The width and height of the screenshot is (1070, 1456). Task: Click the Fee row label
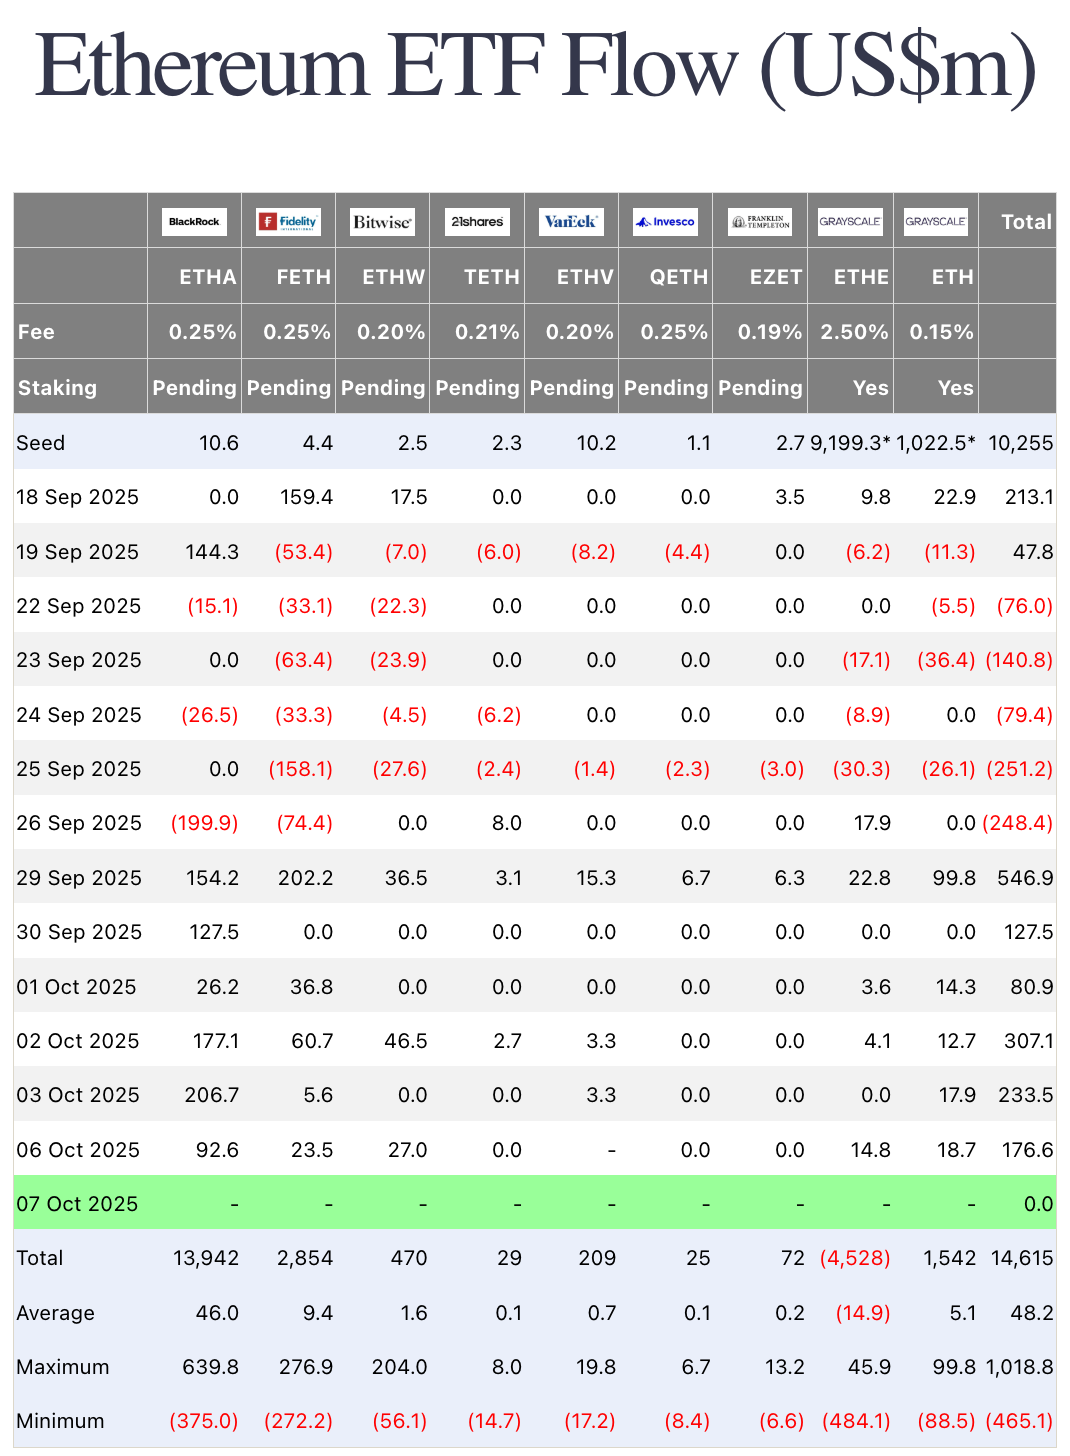pos(36,332)
